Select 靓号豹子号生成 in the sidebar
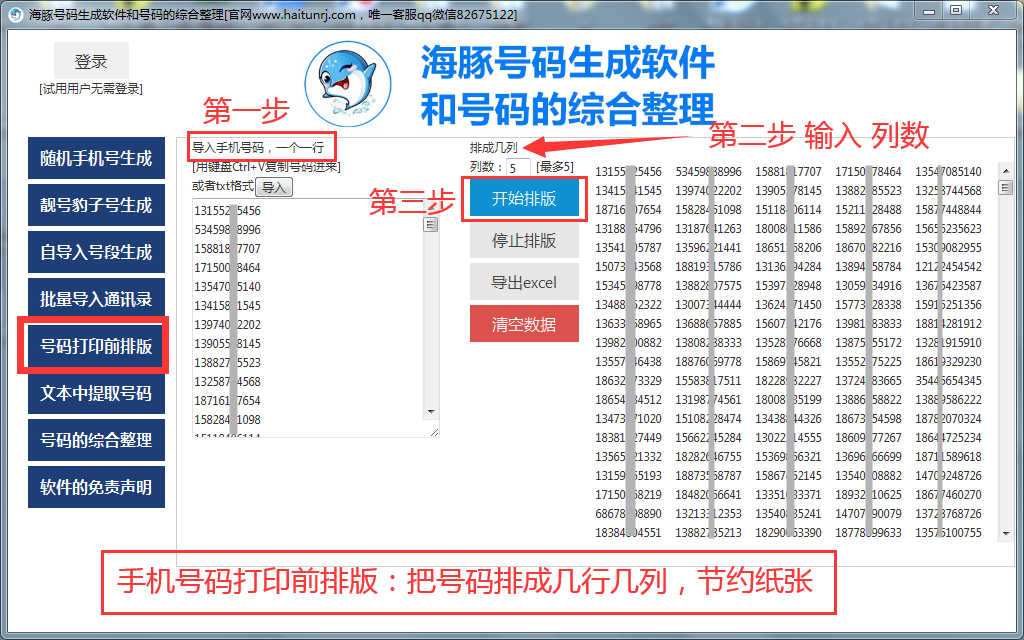Image resolution: width=1024 pixels, height=640 pixels. click(x=96, y=205)
